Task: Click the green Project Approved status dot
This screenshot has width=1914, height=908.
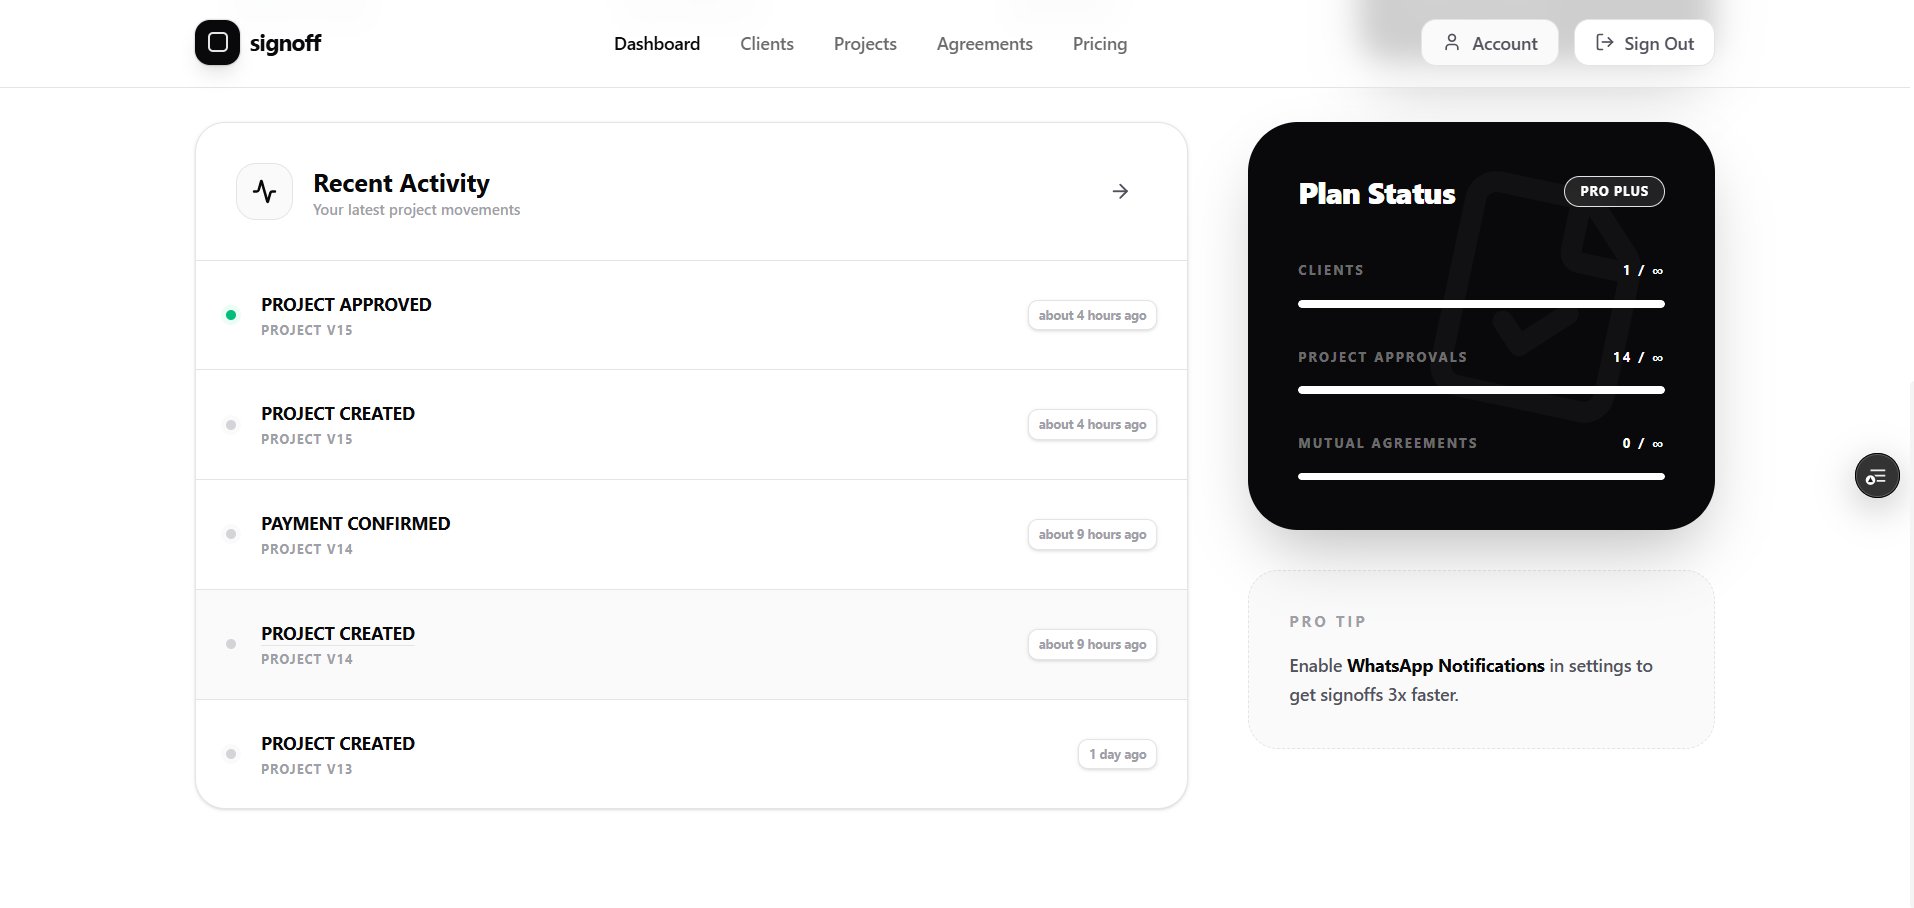Action: coord(231,315)
